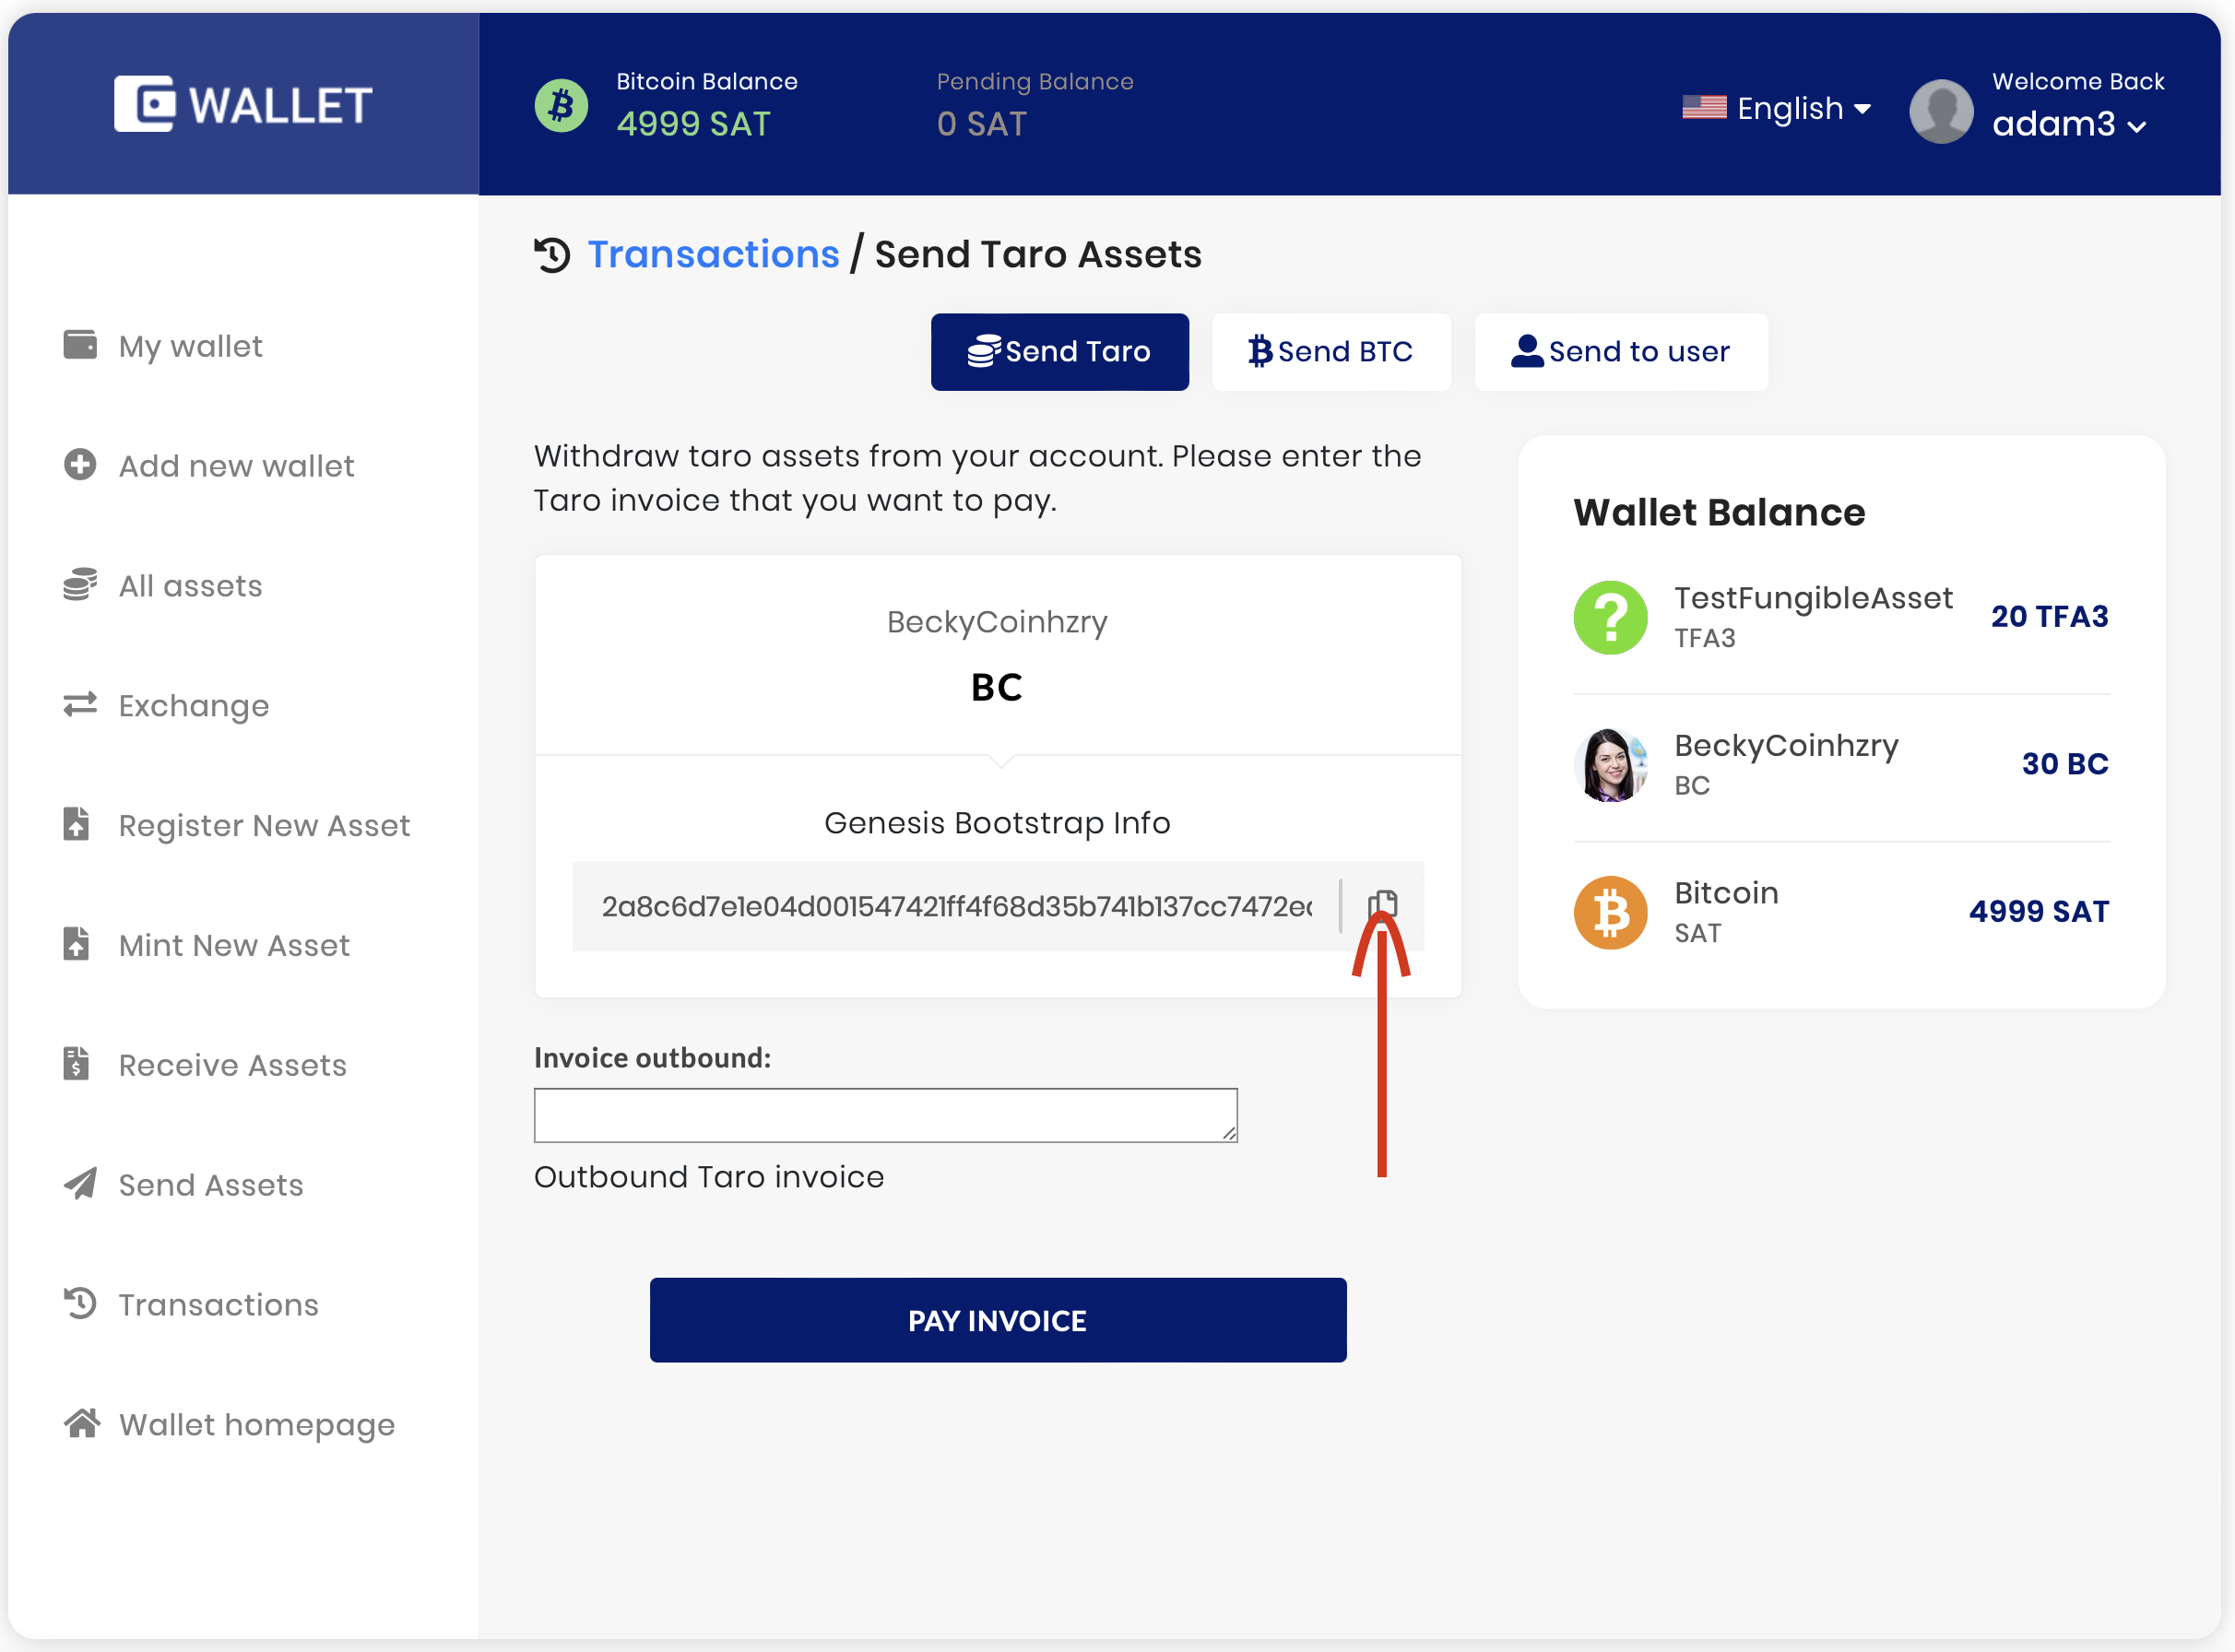Click the TestFungibleAsset question mark icon
2235x1652 pixels.
tap(1610, 617)
